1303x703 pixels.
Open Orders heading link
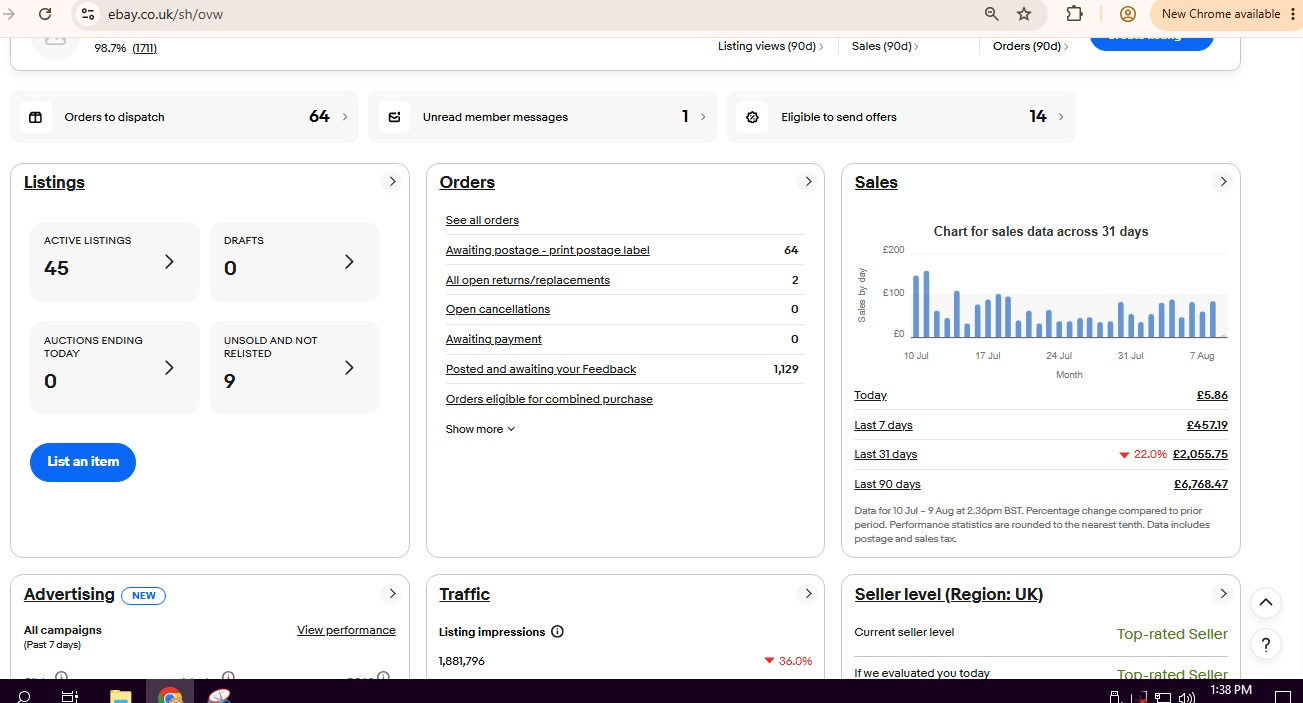[467, 182]
